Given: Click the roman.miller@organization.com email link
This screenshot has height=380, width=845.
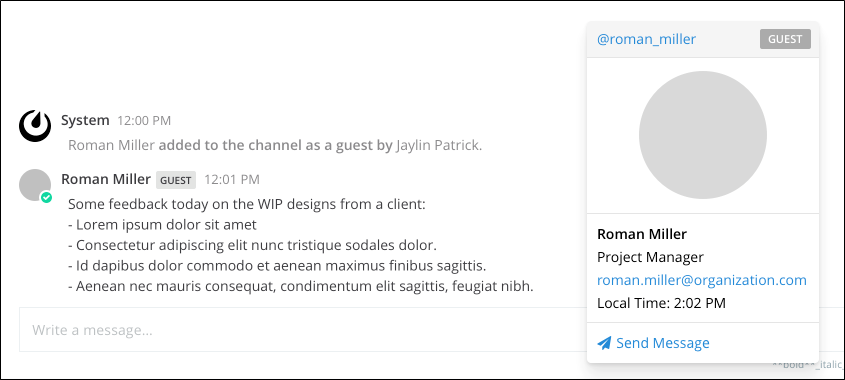Looking at the screenshot, I should 702,280.
